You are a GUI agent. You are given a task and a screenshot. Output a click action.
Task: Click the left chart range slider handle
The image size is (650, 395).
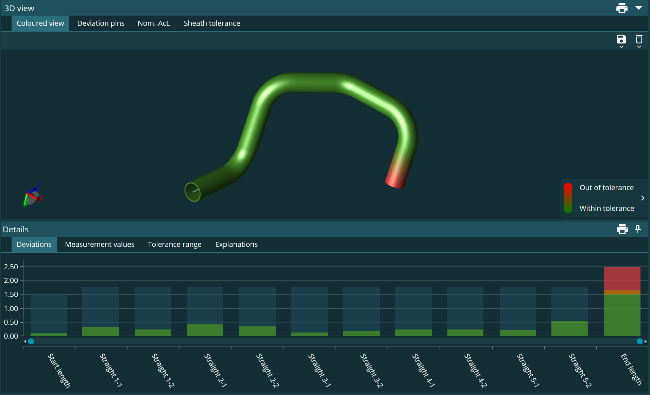(31, 342)
